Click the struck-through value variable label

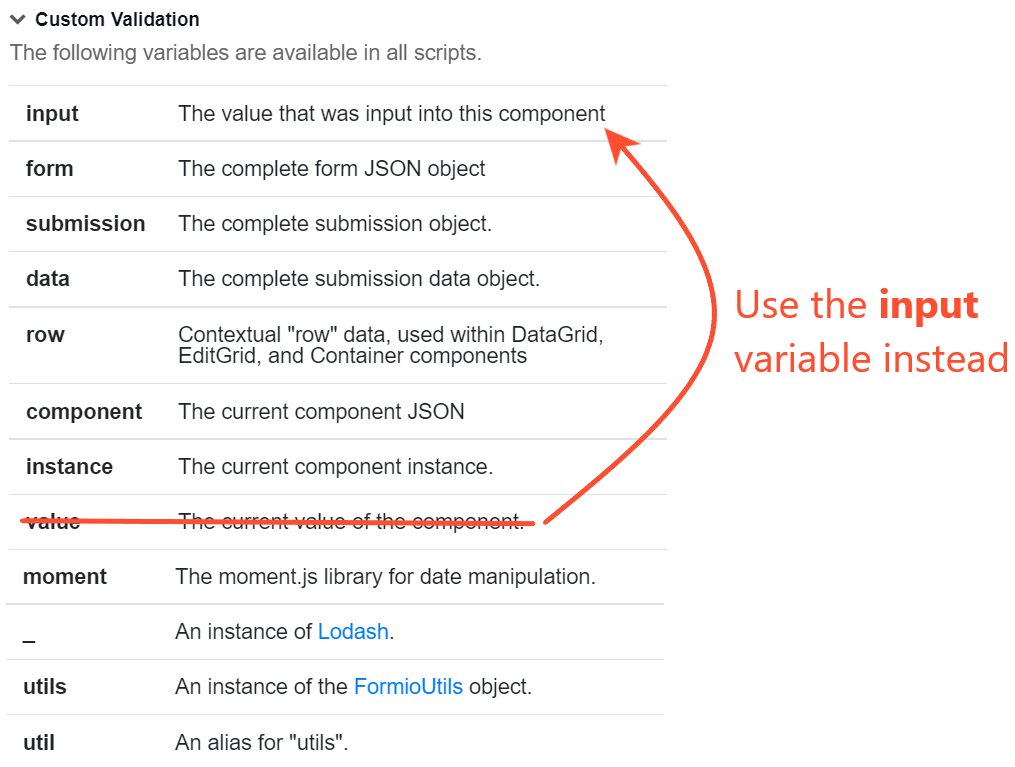[53, 521]
